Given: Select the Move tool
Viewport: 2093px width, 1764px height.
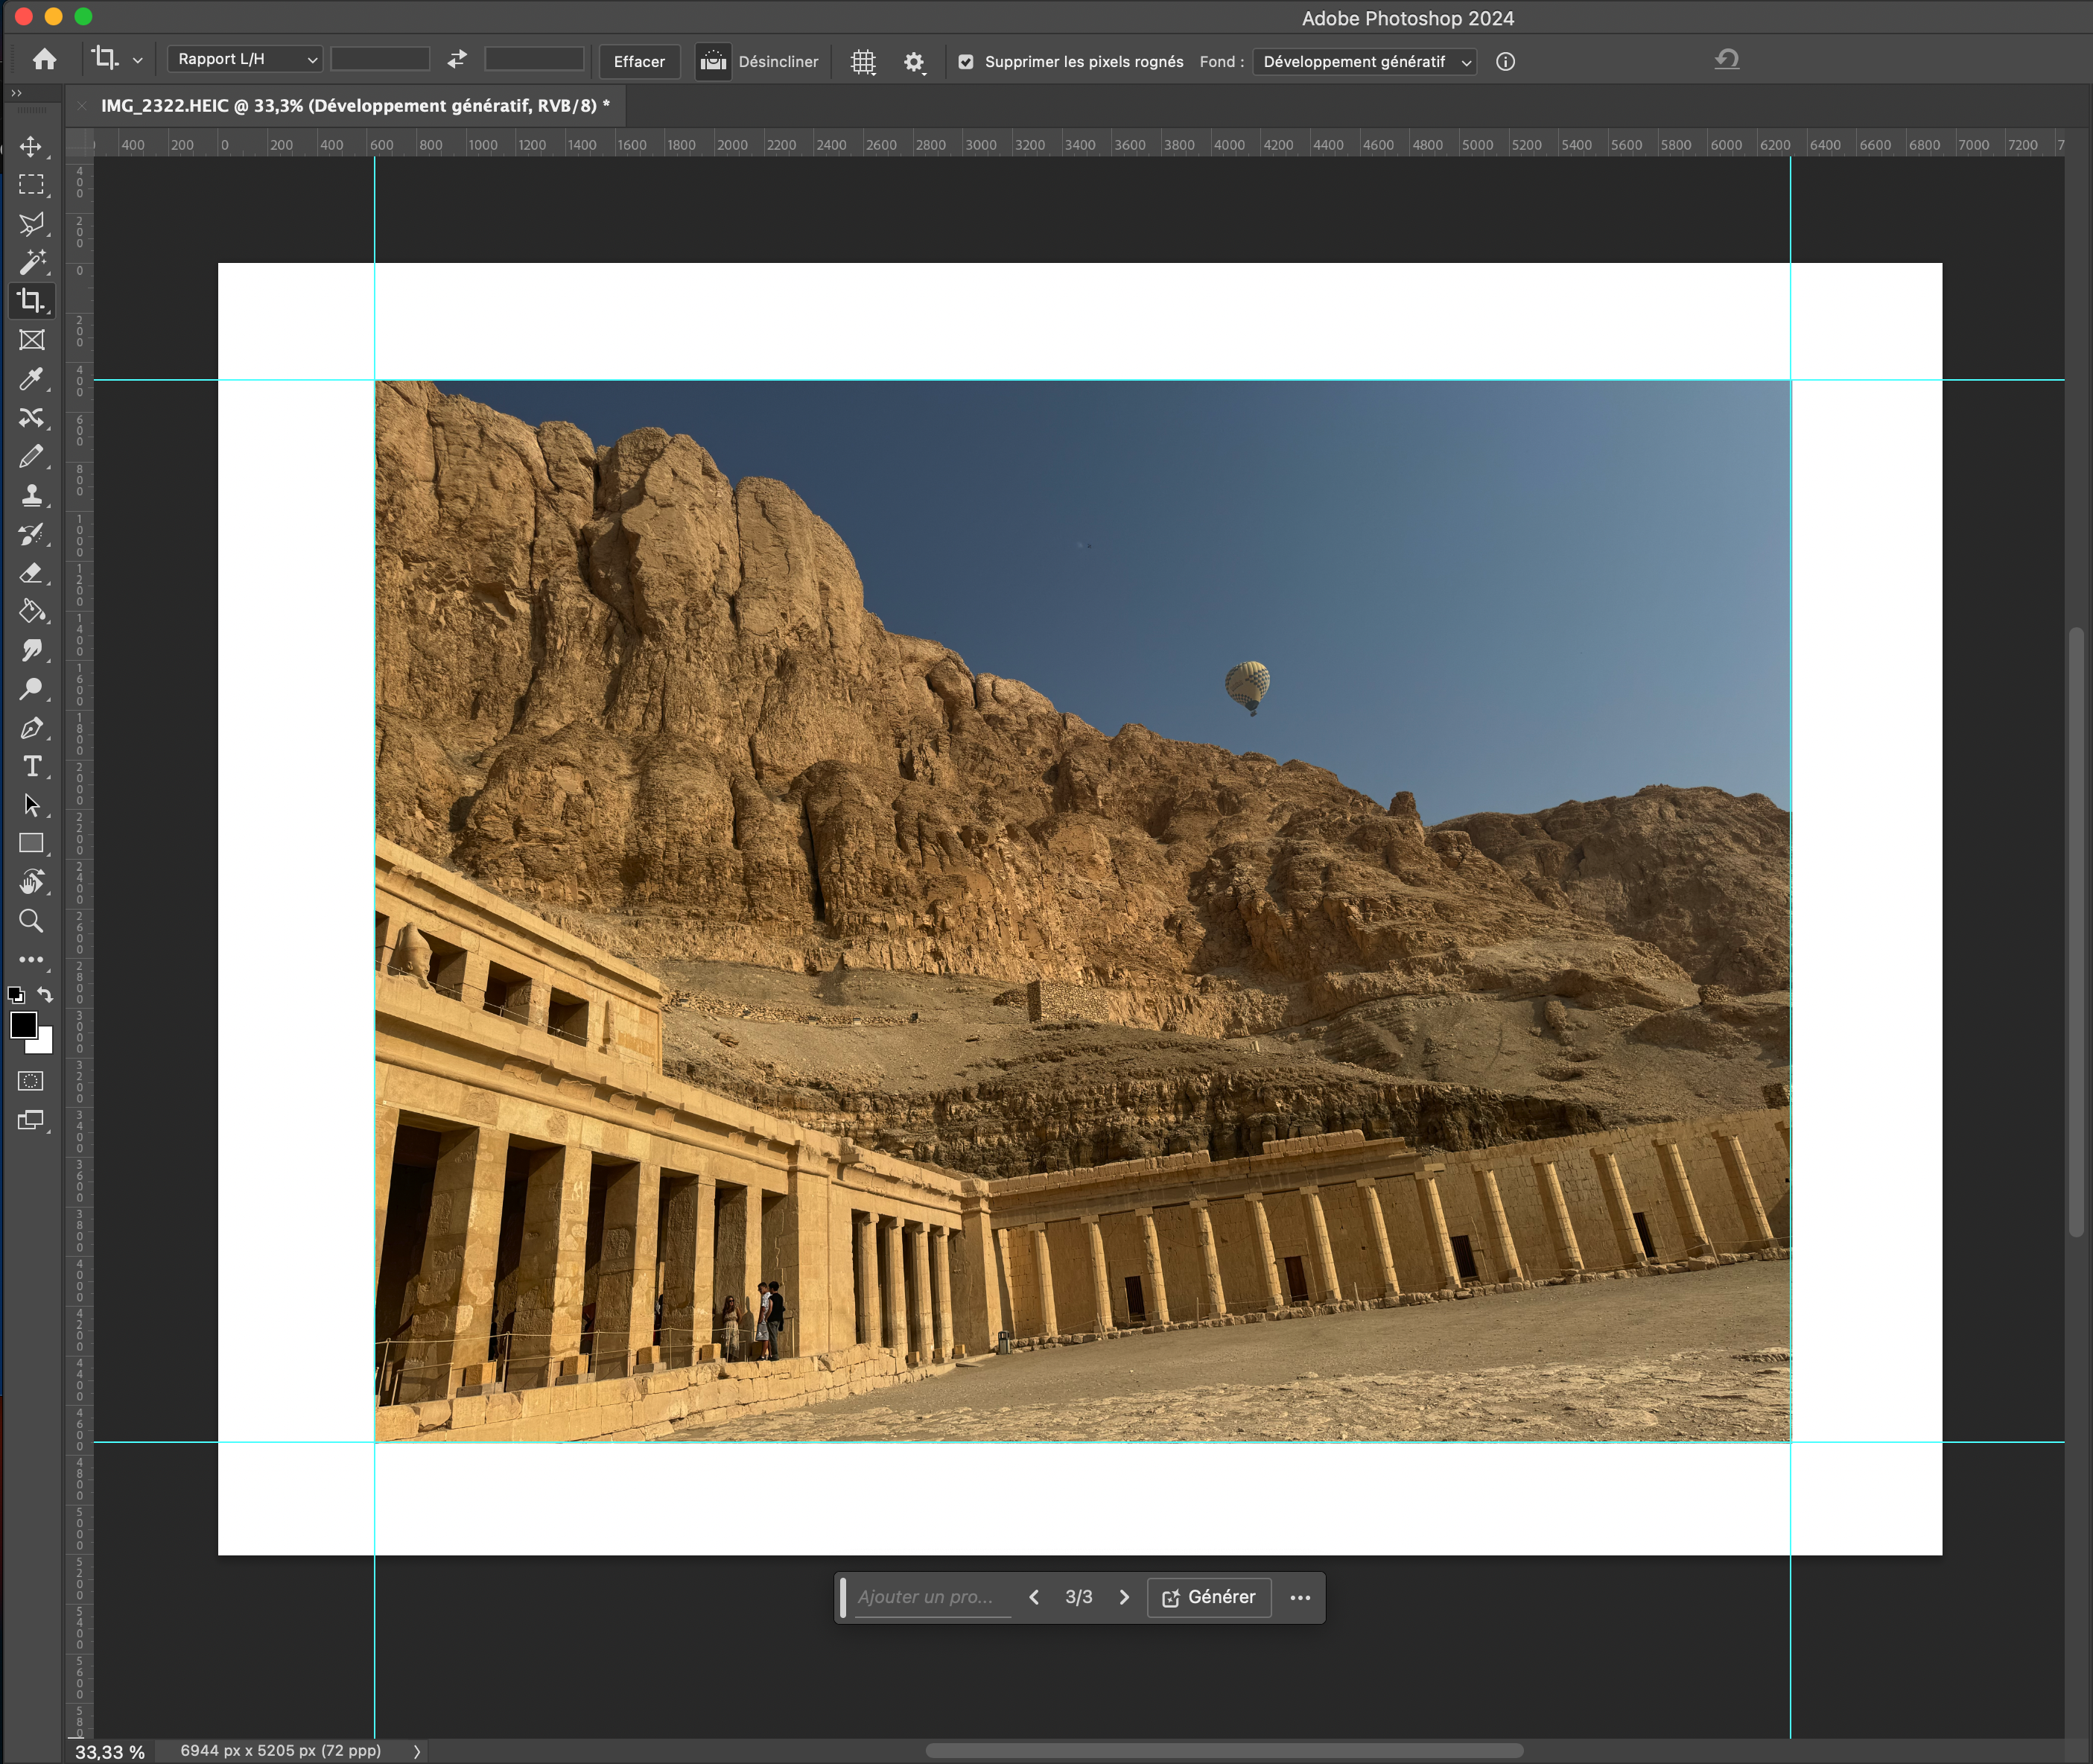Looking at the screenshot, I should 31,147.
